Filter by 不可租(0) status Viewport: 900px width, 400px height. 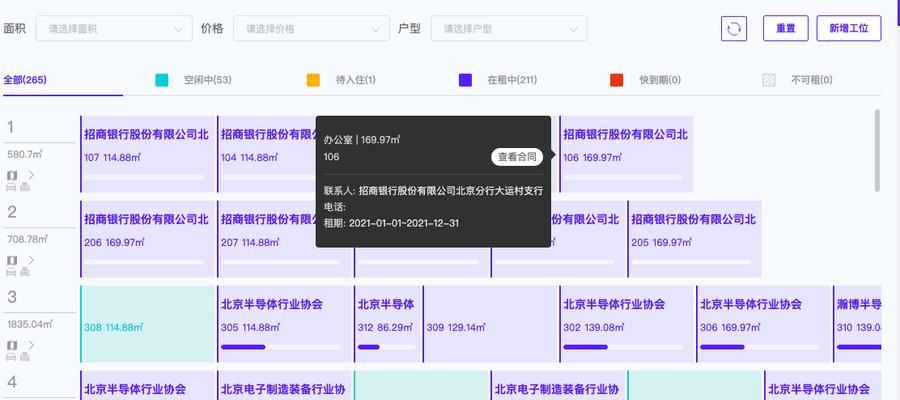pyautogui.click(x=812, y=80)
